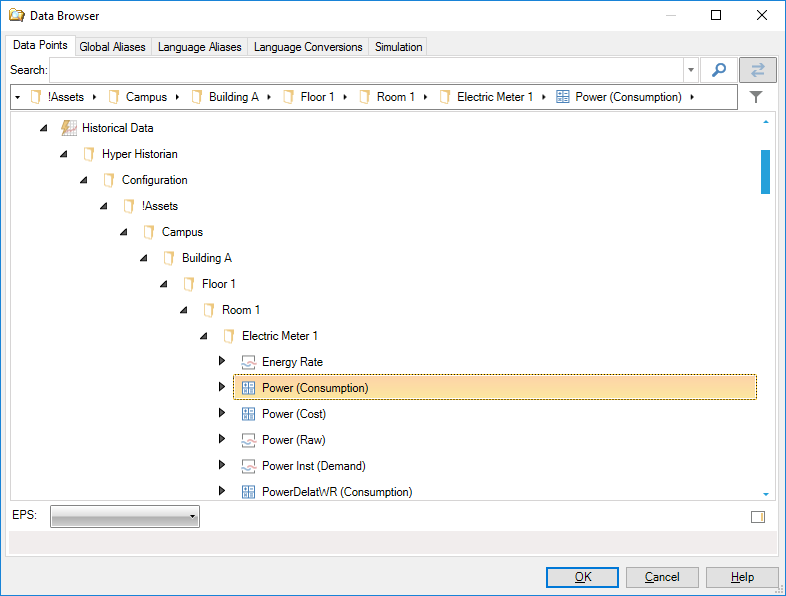This screenshot has width=786, height=596.
Task: Switch to the Global Aliases tab
Action: click(x=112, y=47)
